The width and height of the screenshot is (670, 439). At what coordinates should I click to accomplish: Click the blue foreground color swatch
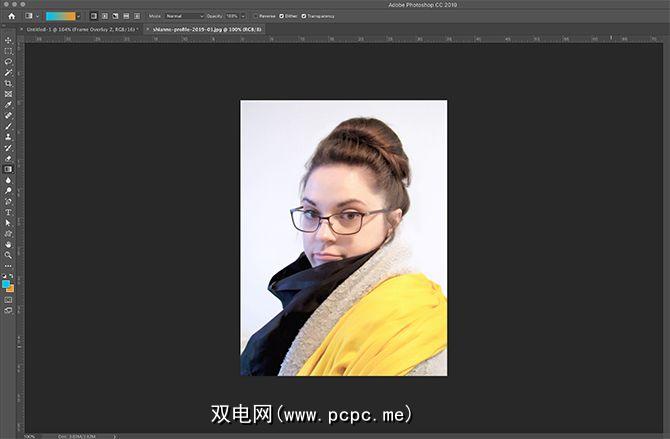[x=7, y=284]
